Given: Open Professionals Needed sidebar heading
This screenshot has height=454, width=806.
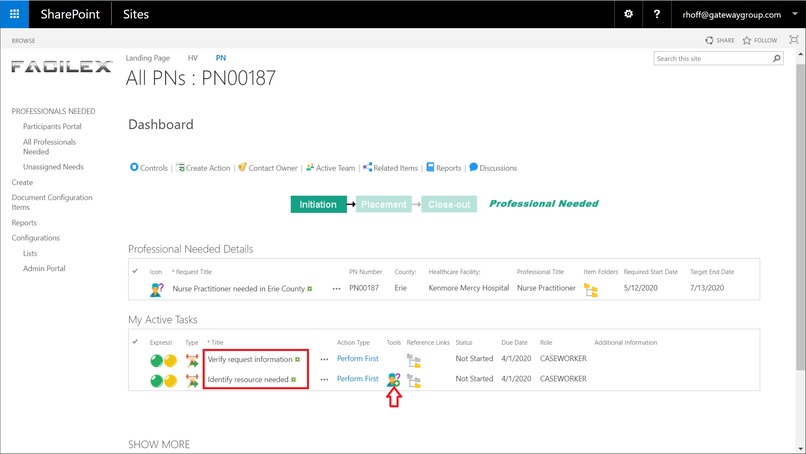Looking at the screenshot, I should point(53,111).
